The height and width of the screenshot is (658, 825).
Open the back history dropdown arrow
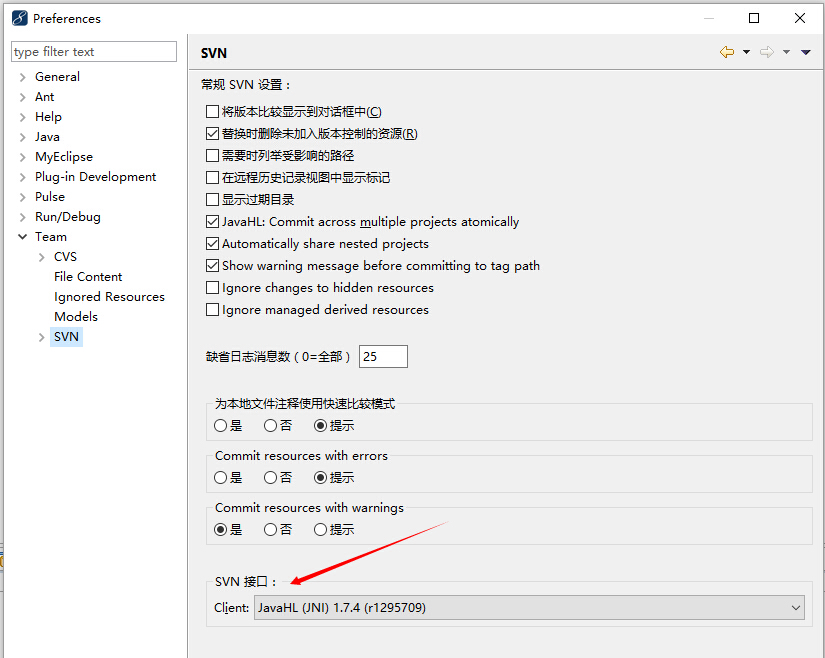click(746, 52)
